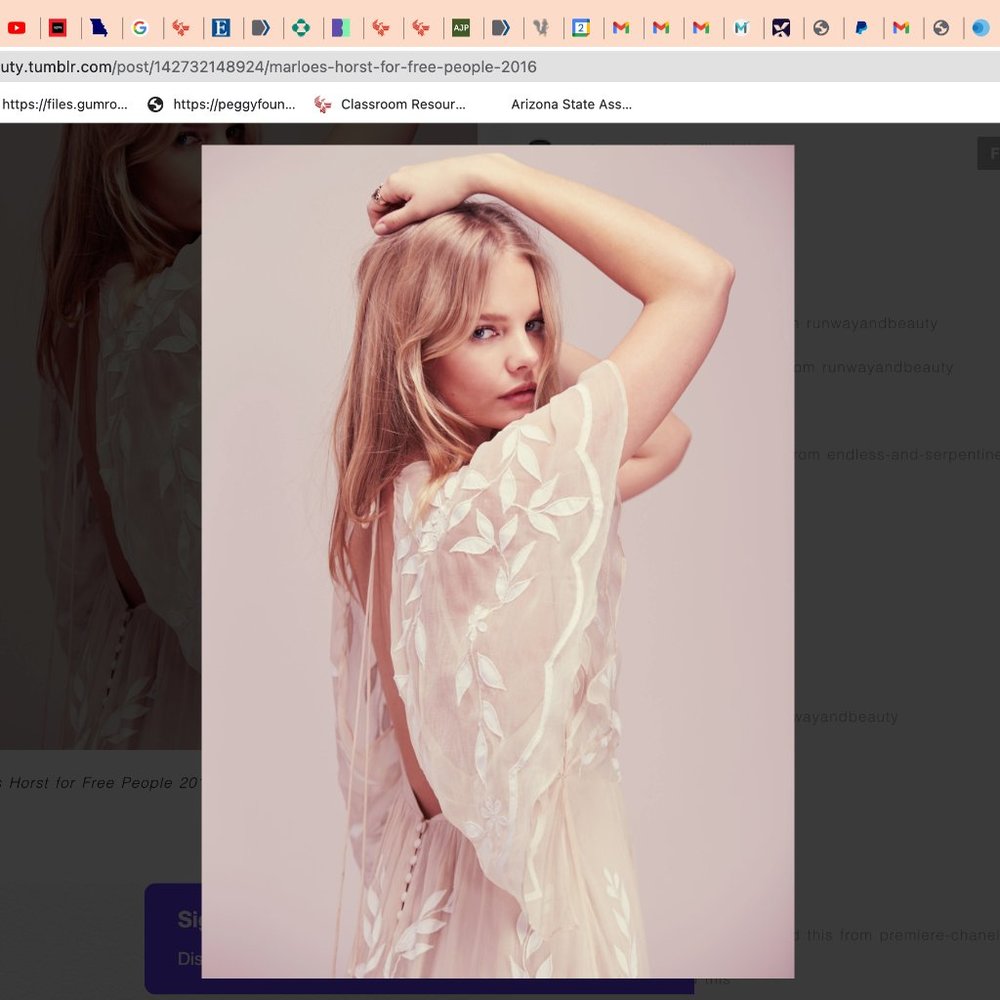Select the tab with the AJP icon
The height and width of the screenshot is (1000, 1000).
point(461,28)
